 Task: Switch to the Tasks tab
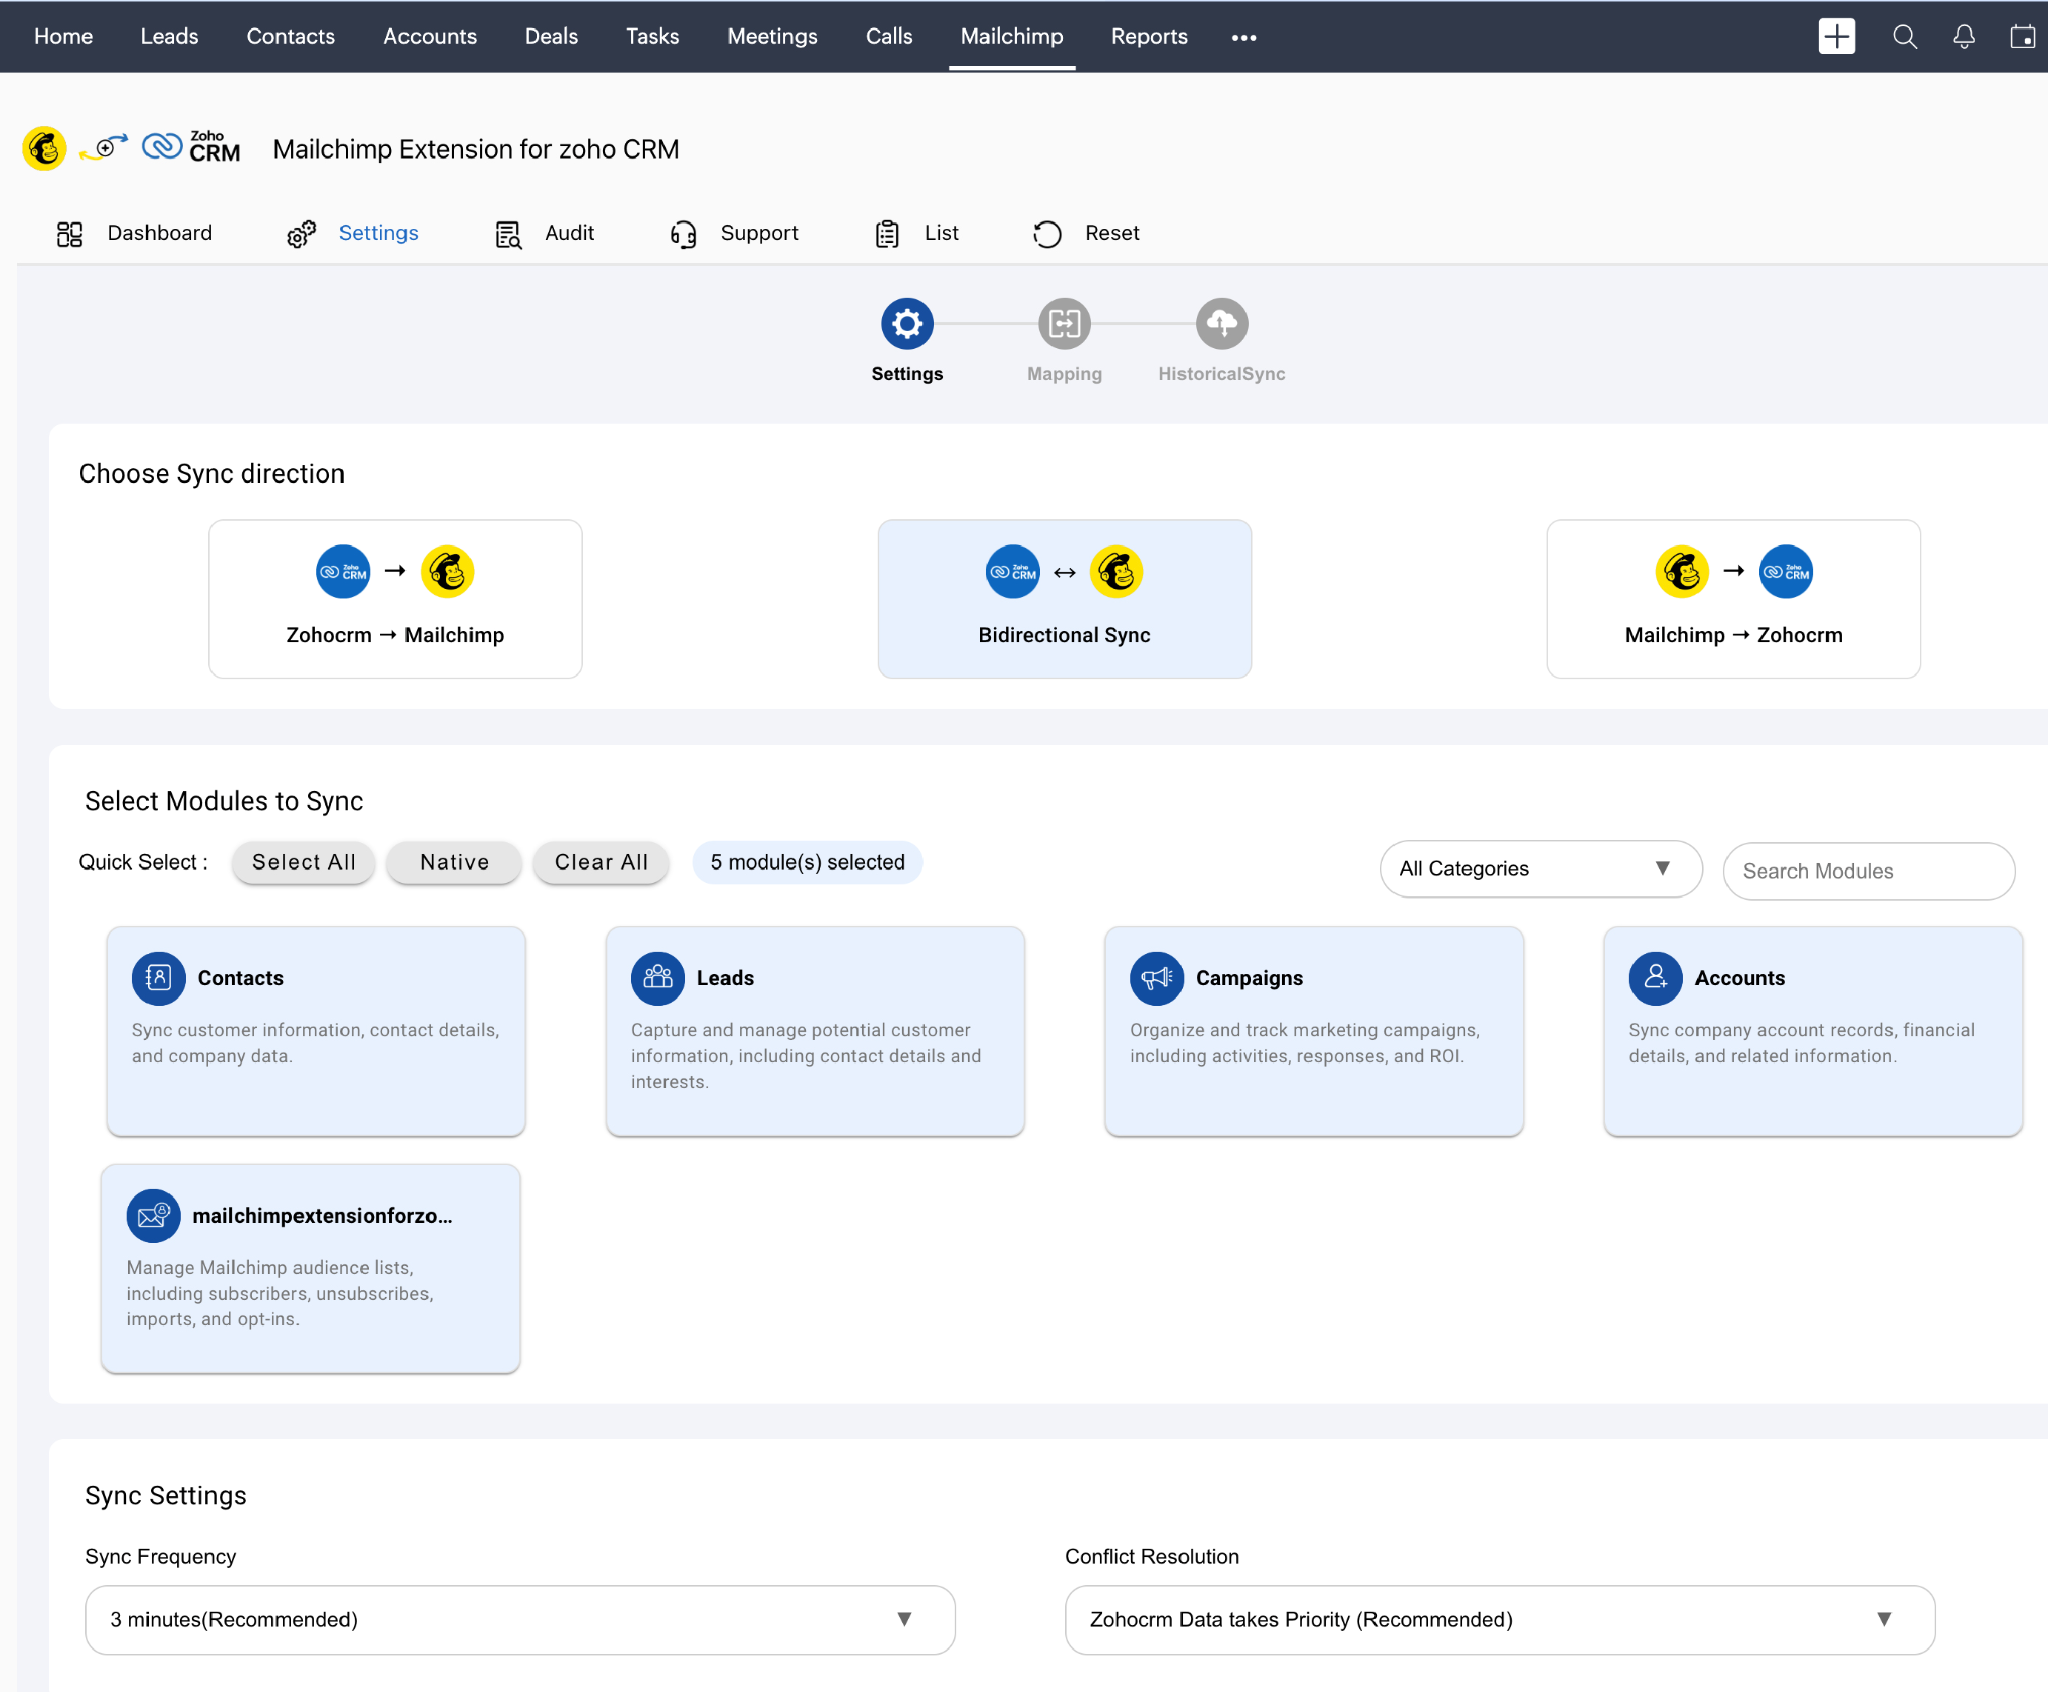(x=652, y=37)
